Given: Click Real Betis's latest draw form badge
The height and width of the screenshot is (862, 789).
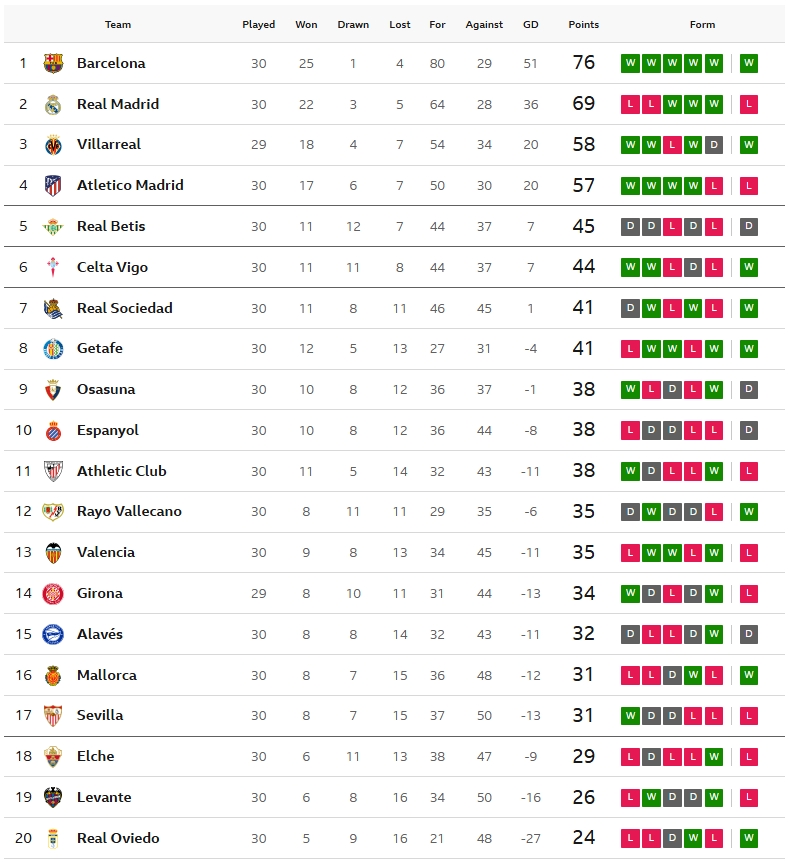Looking at the screenshot, I should coord(749,226).
